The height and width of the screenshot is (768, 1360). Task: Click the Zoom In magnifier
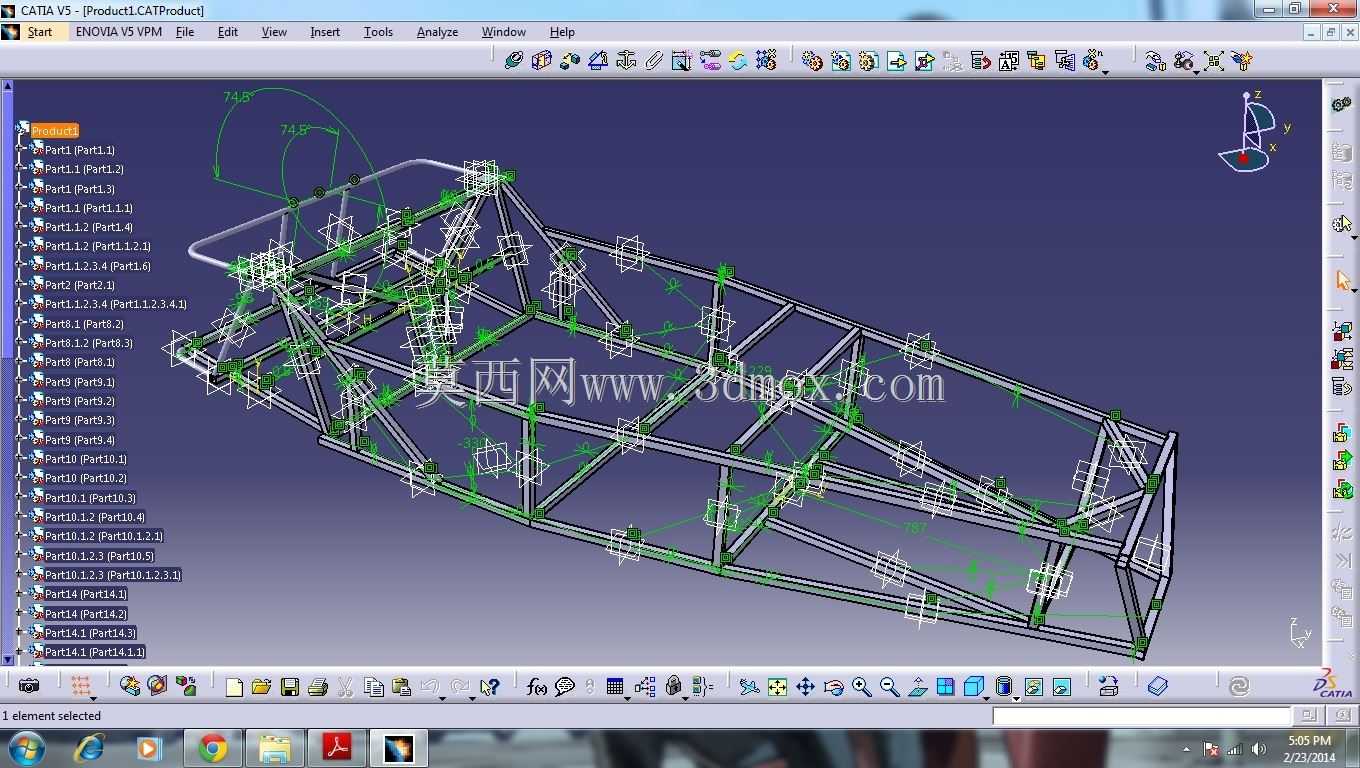tap(861, 687)
